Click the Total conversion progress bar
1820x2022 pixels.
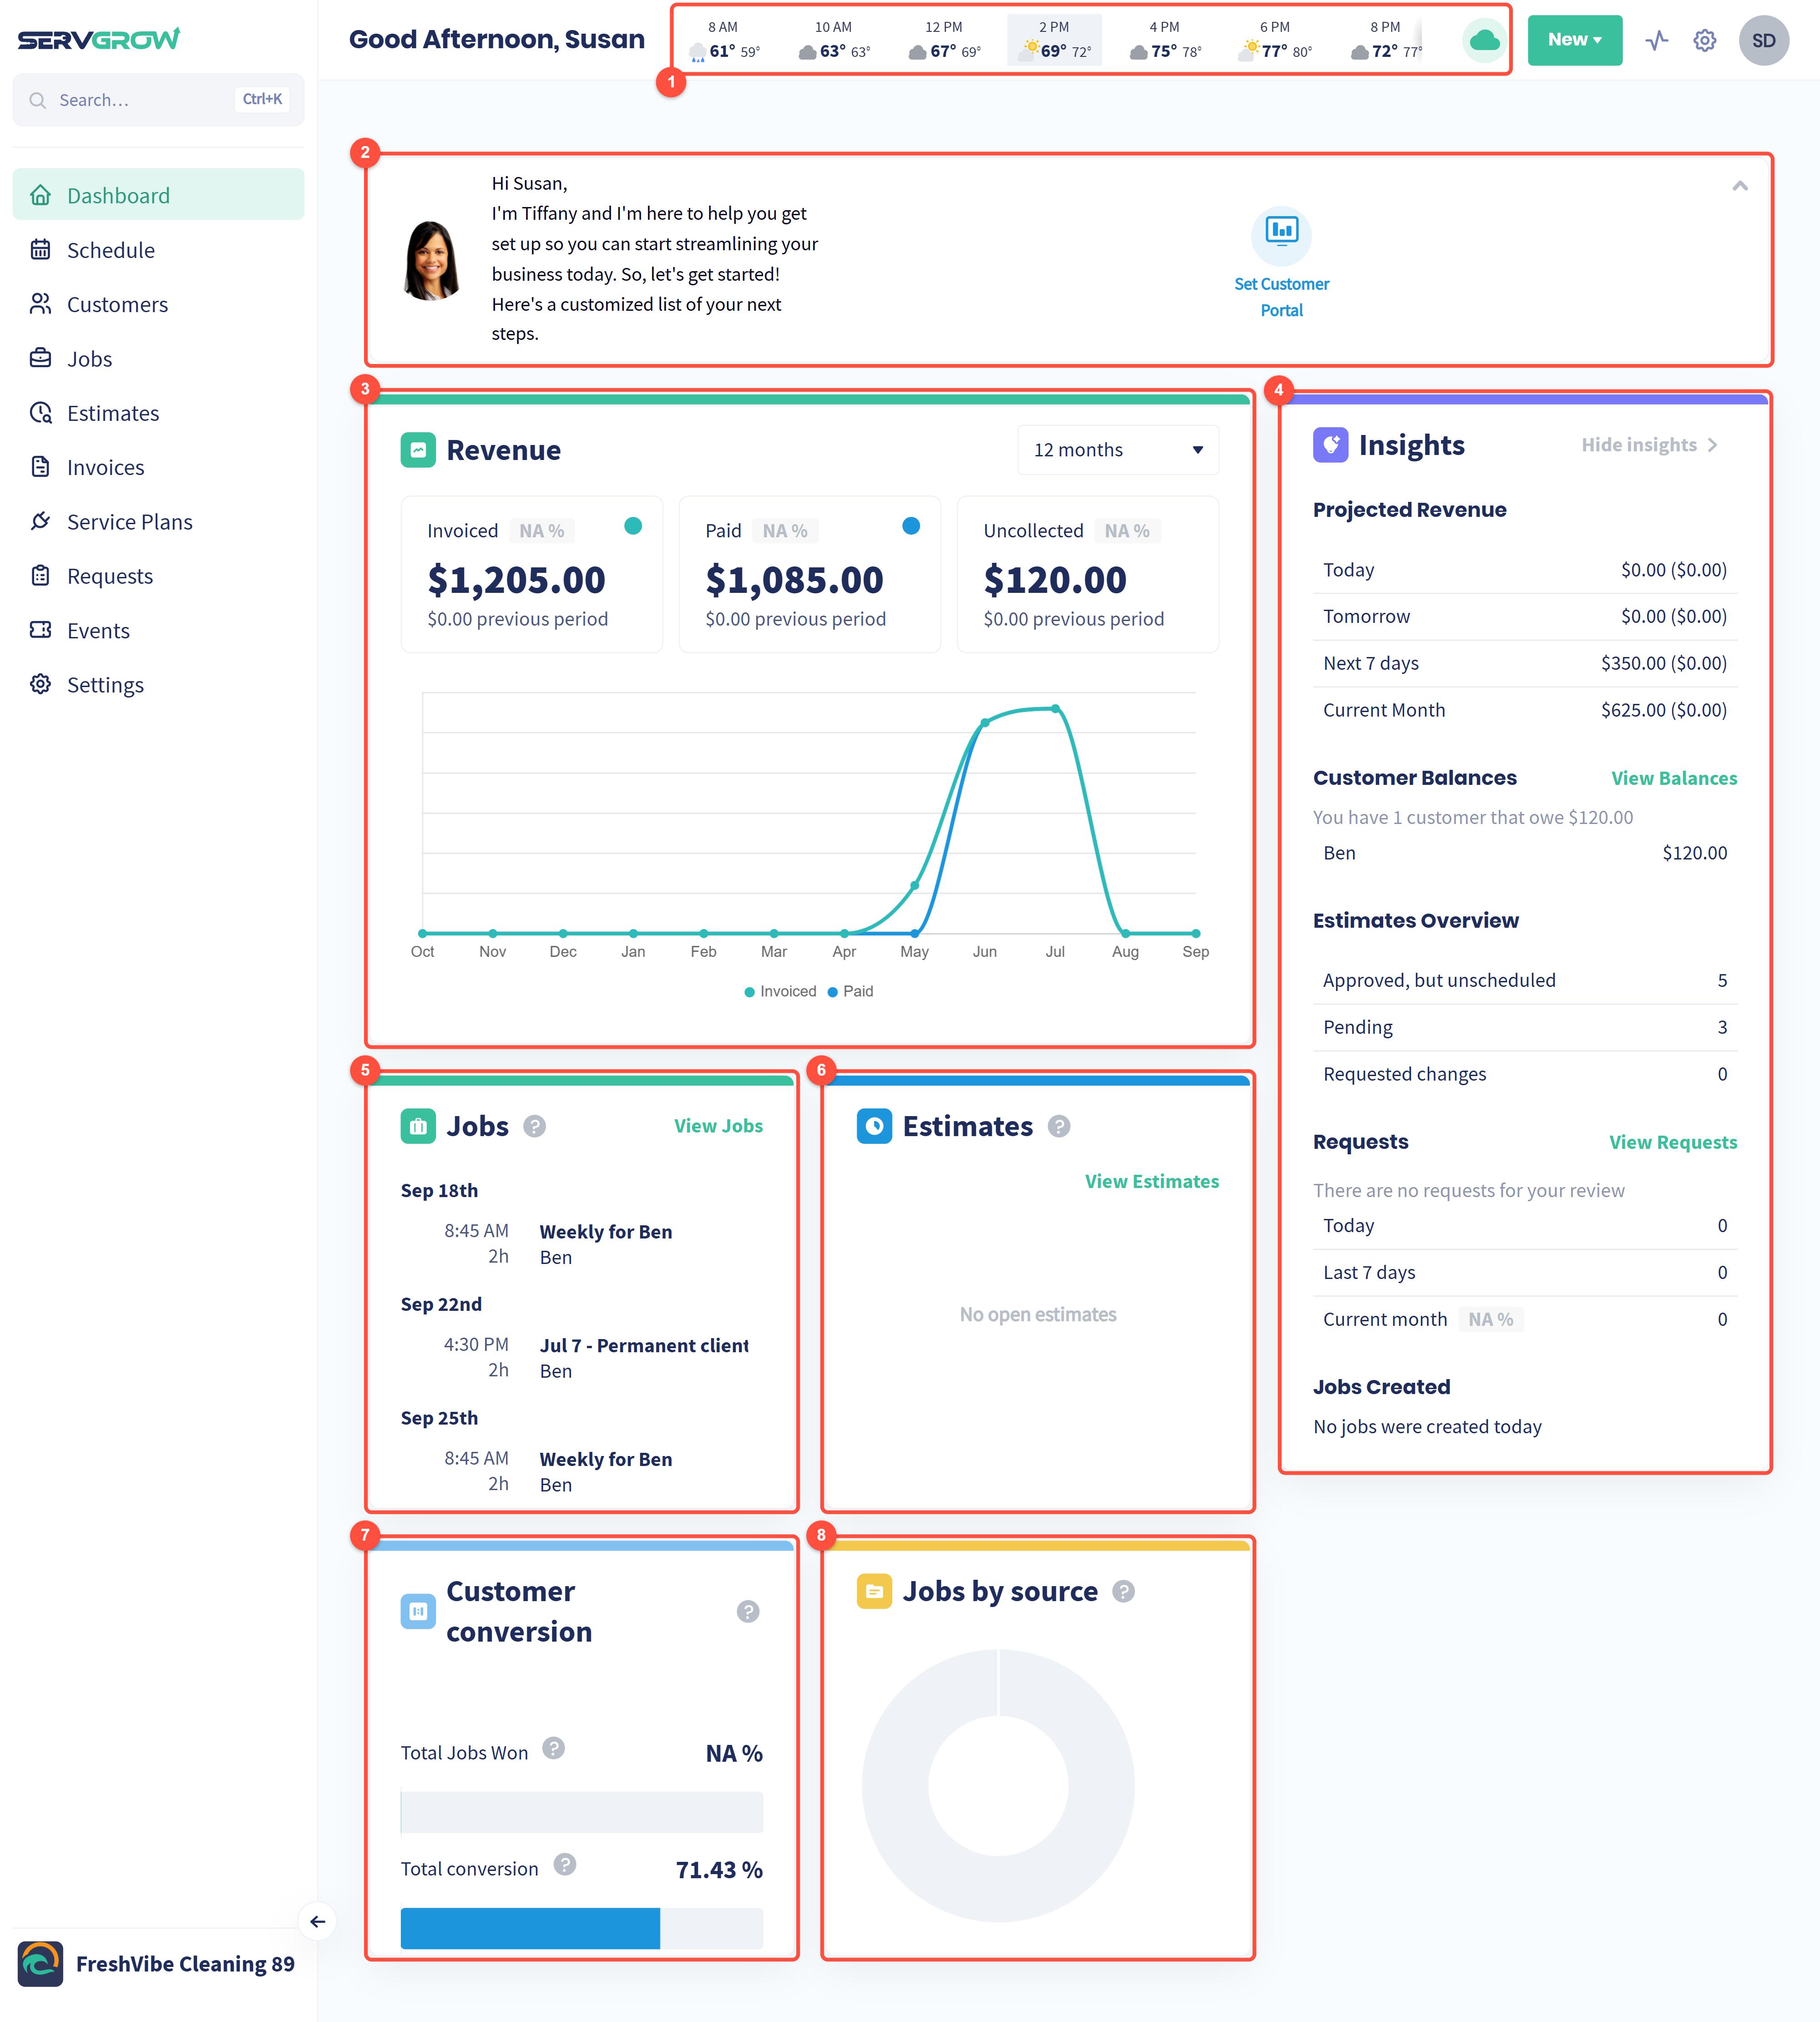[x=581, y=1928]
